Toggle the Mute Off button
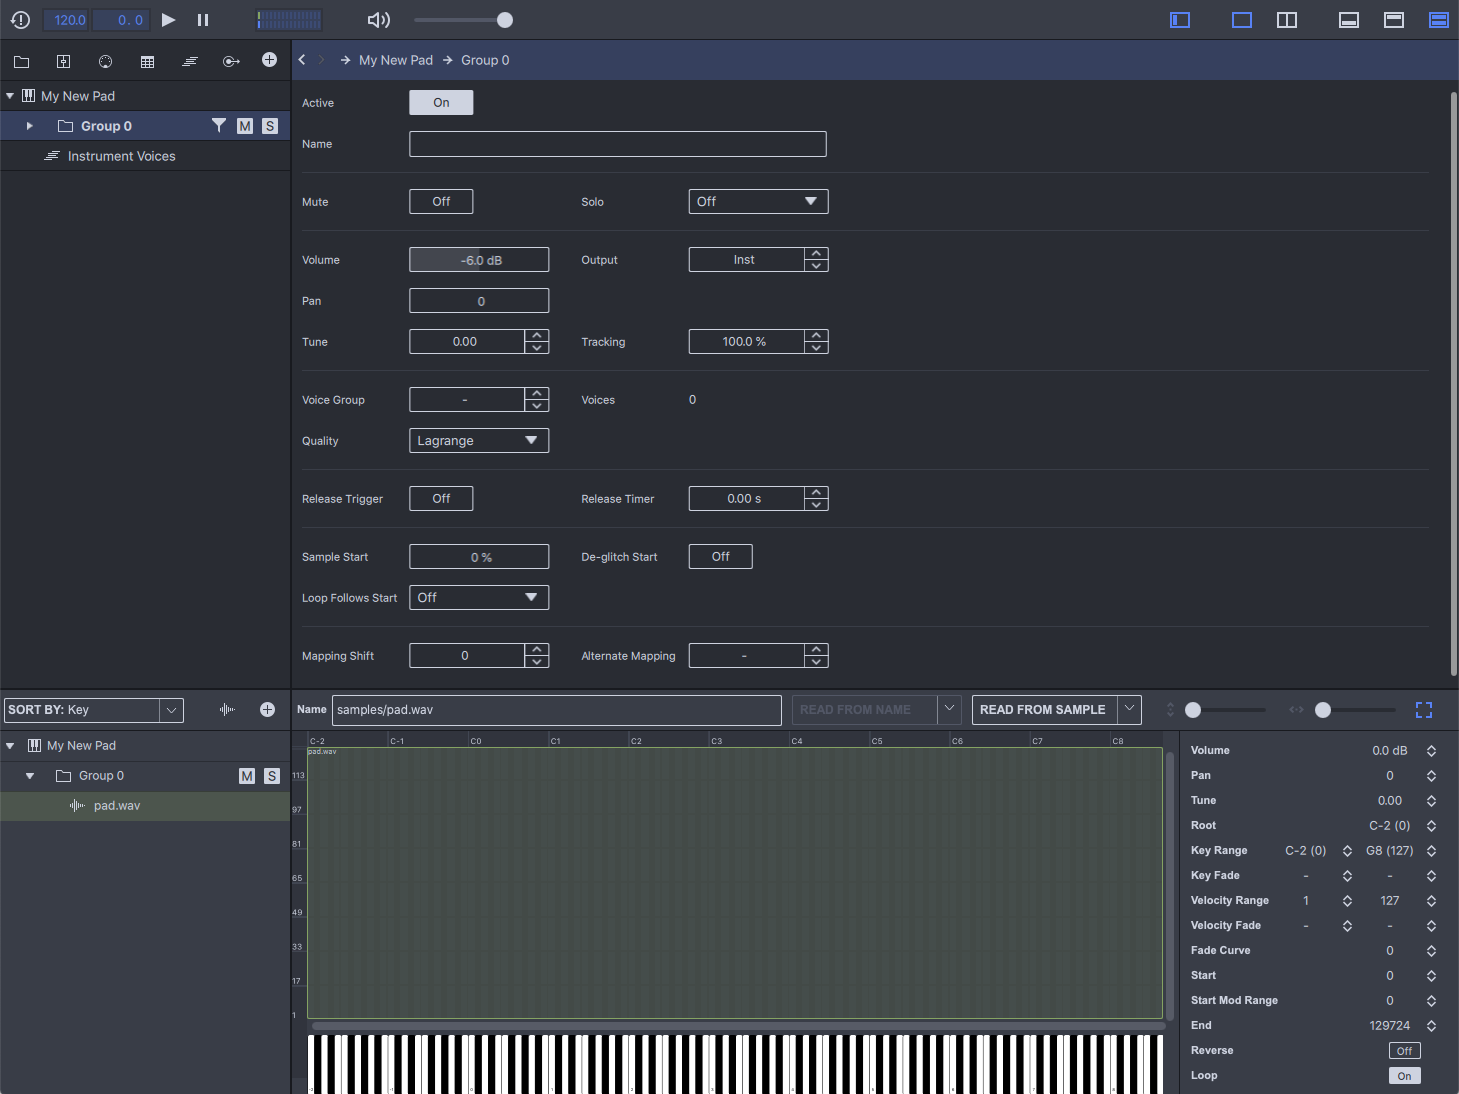This screenshot has height=1094, width=1459. 441,202
